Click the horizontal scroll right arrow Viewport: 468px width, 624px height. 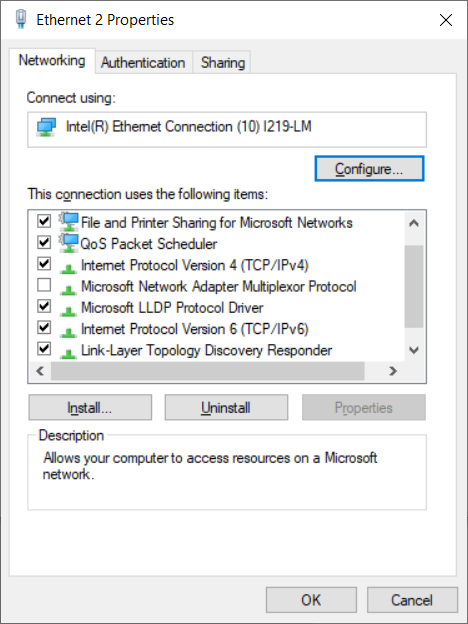coord(393,371)
